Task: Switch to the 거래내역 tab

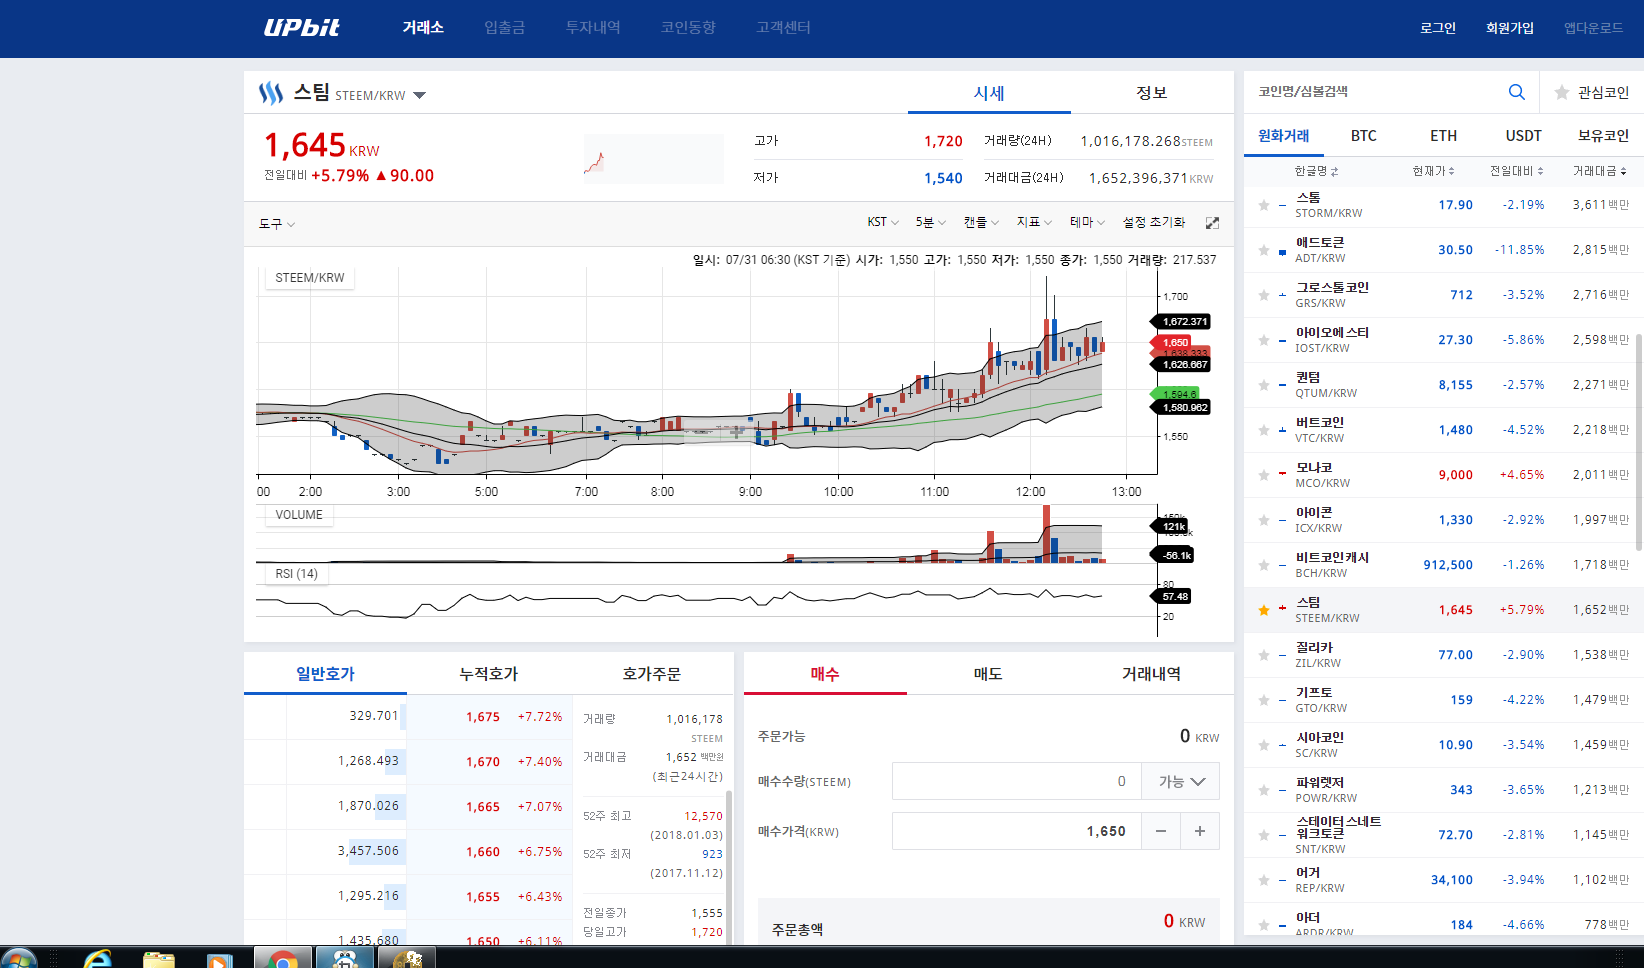Action: click(1151, 674)
